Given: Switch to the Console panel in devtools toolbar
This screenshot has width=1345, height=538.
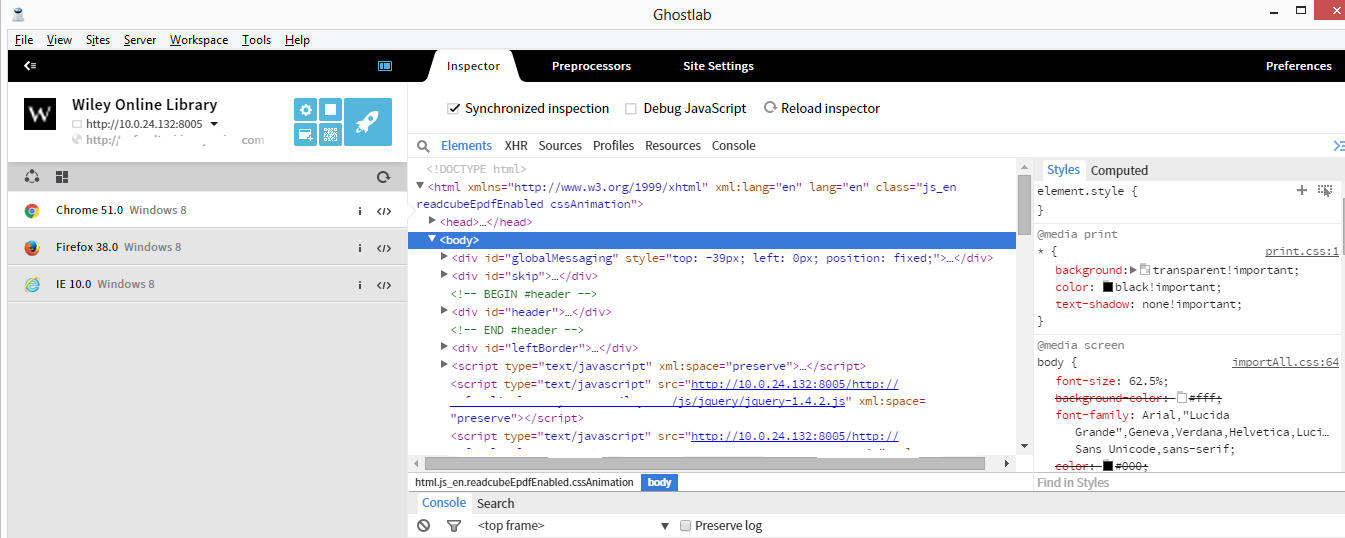Looking at the screenshot, I should click(733, 146).
